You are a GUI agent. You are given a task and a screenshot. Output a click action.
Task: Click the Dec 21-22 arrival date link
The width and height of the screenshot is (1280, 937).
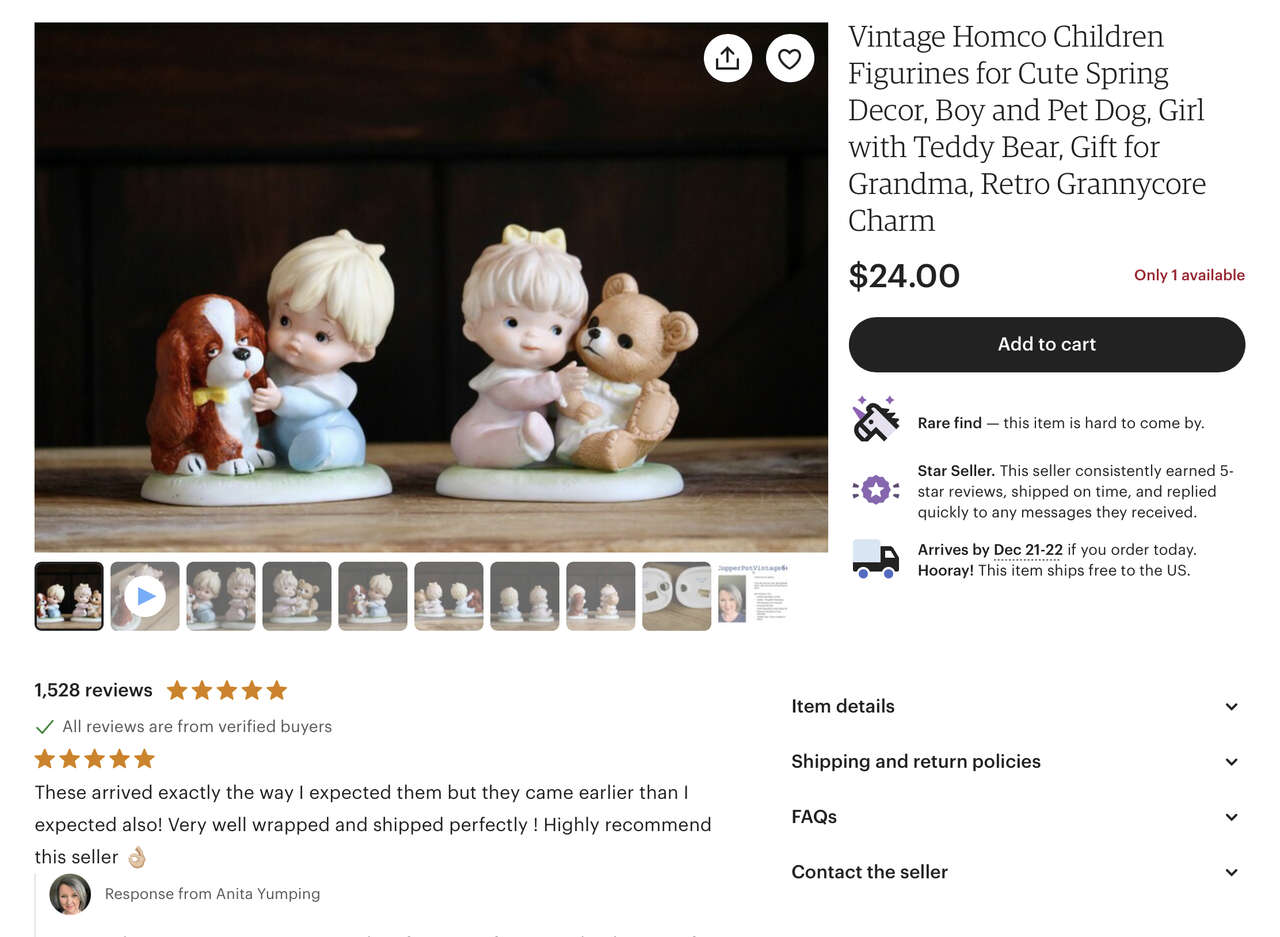point(1027,550)
